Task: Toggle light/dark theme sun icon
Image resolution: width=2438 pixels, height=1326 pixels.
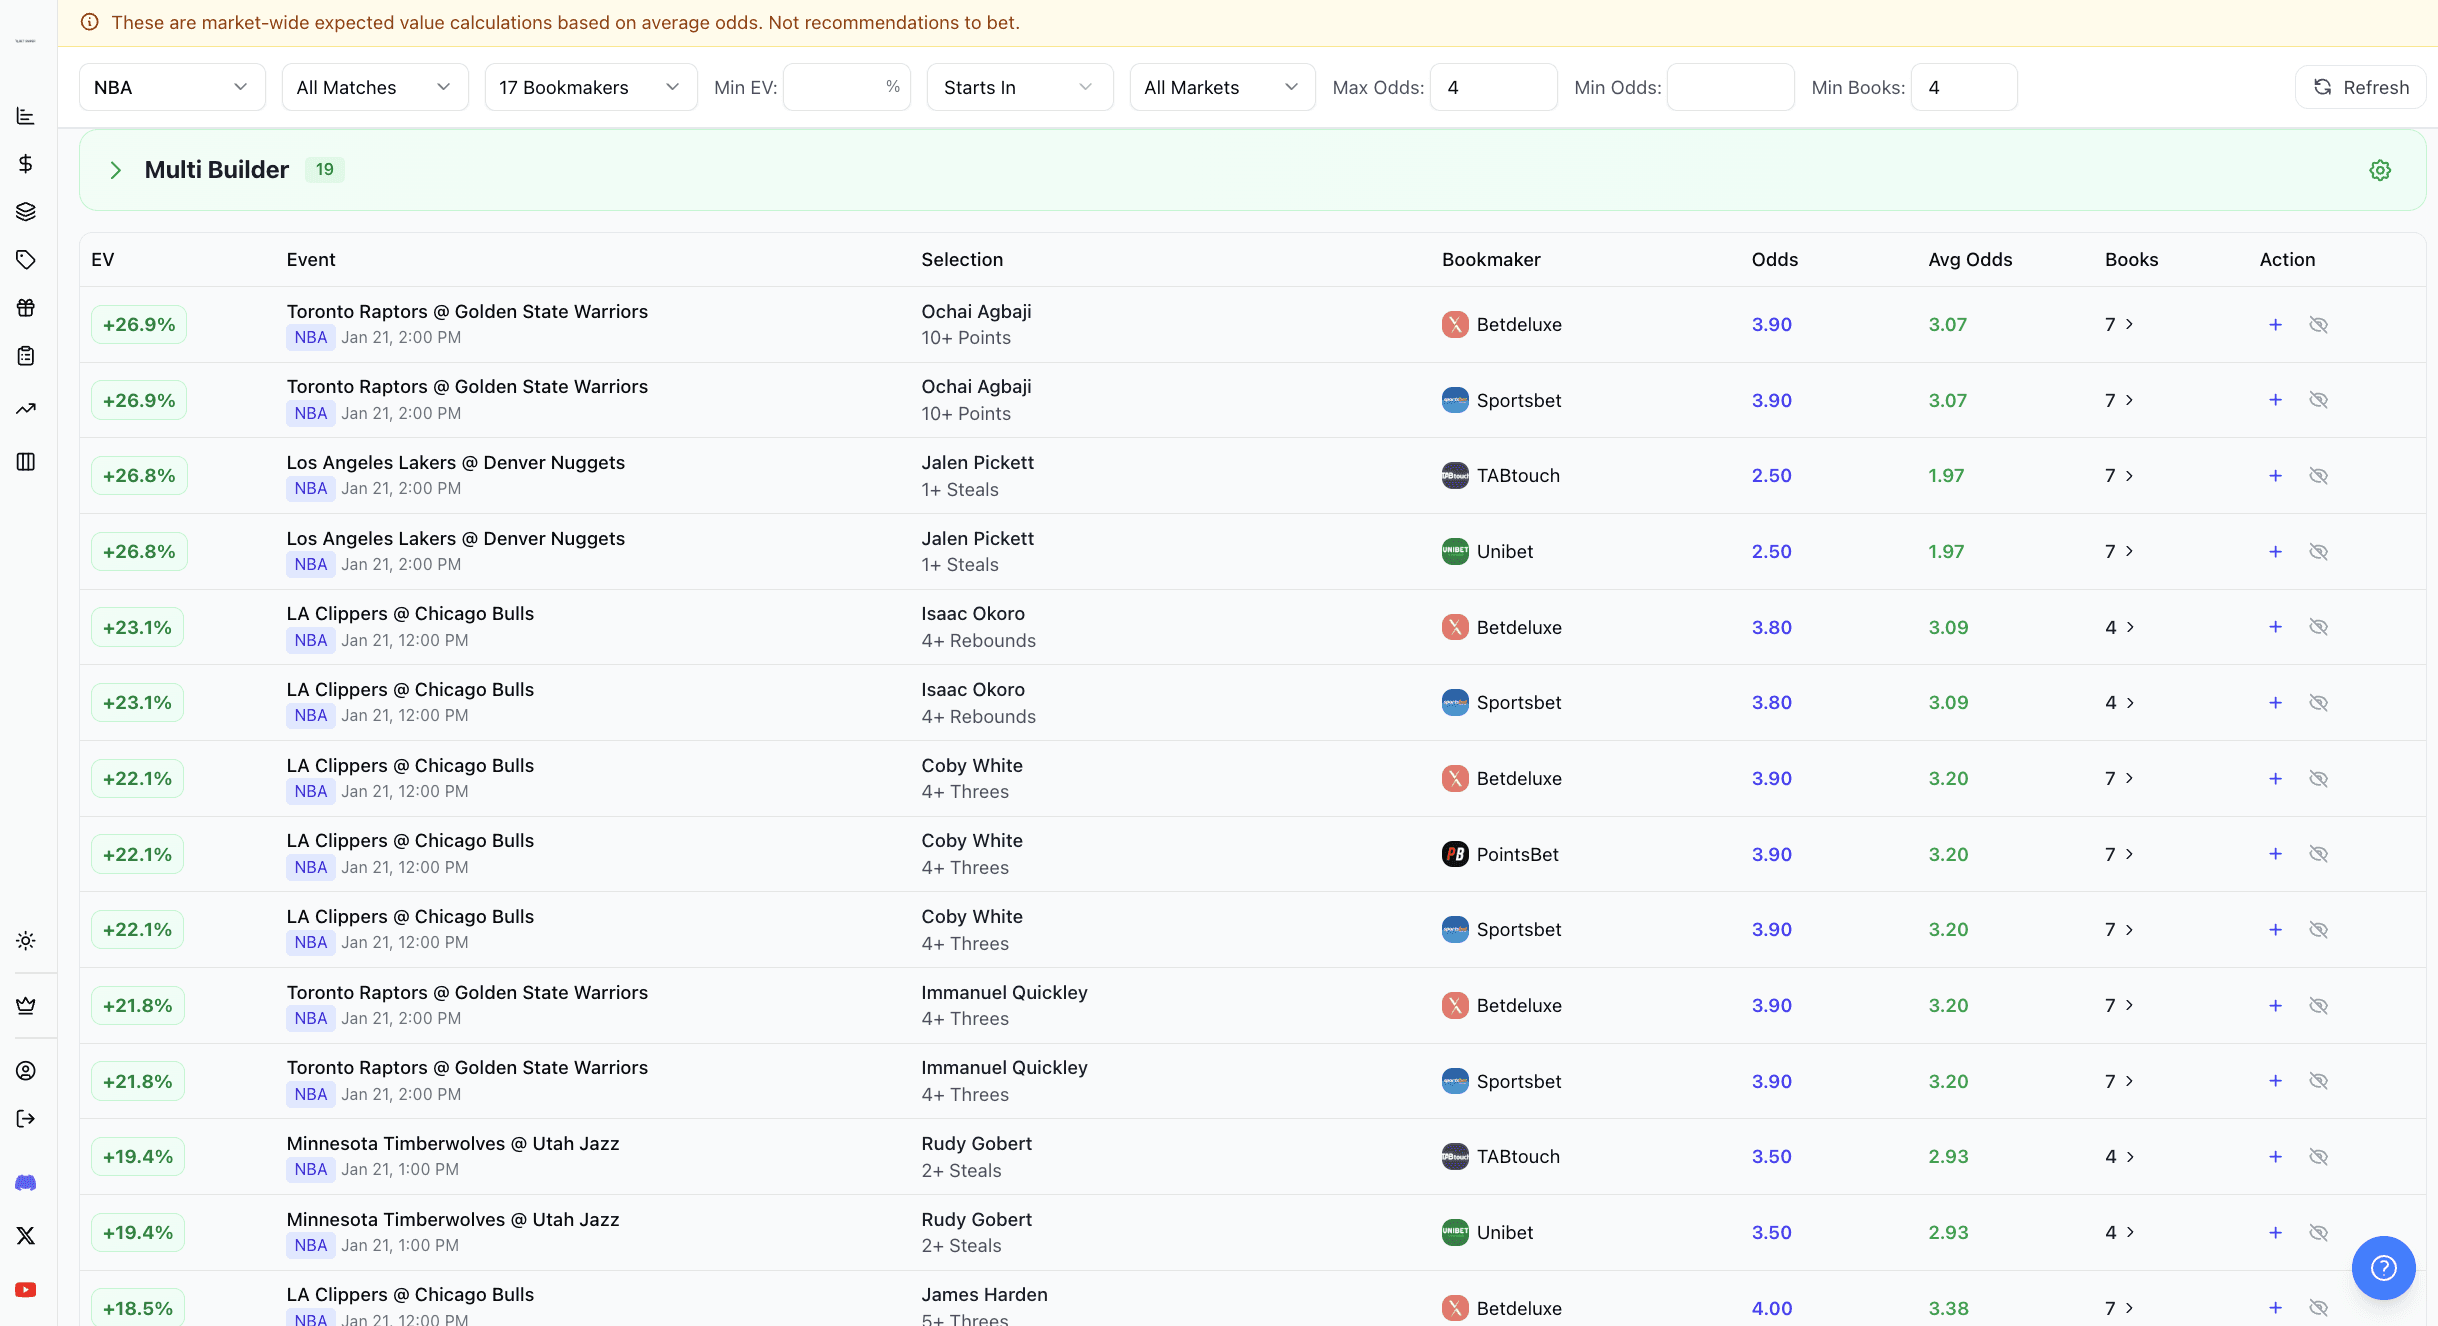Action: [26, 941]
